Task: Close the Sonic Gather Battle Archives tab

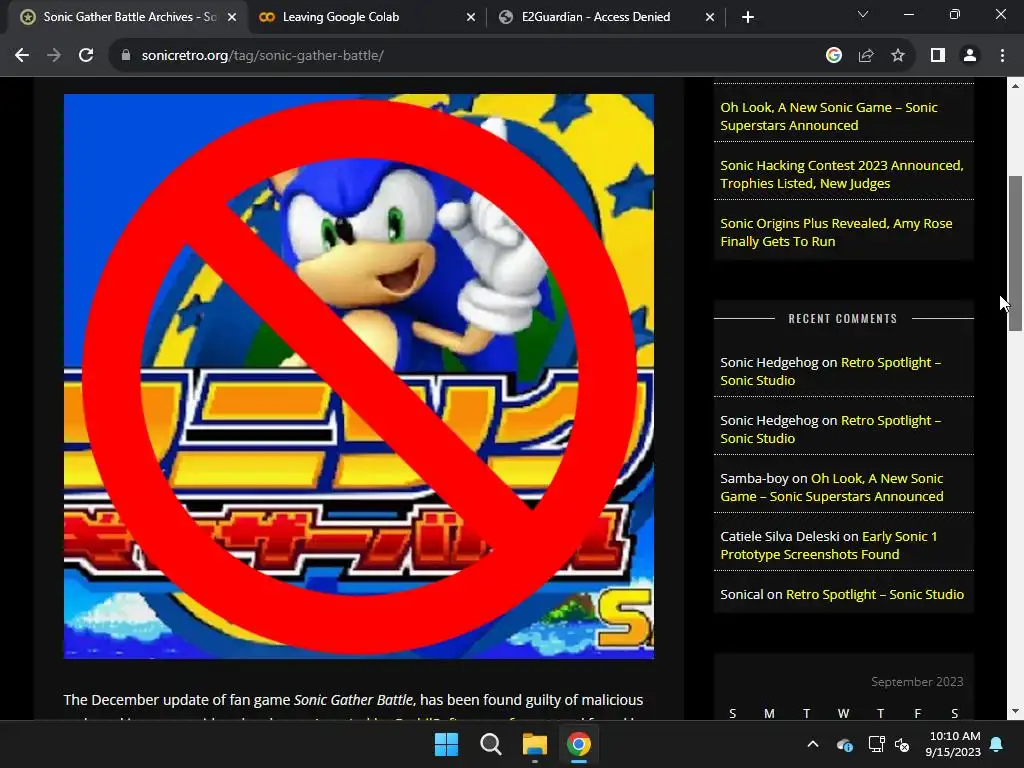Action: 232,17
